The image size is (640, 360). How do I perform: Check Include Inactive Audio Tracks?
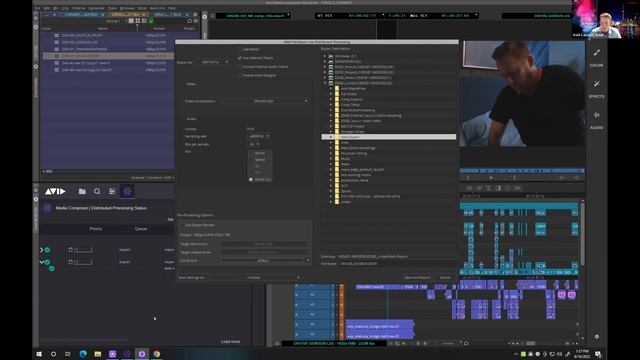tap(240, 67)
